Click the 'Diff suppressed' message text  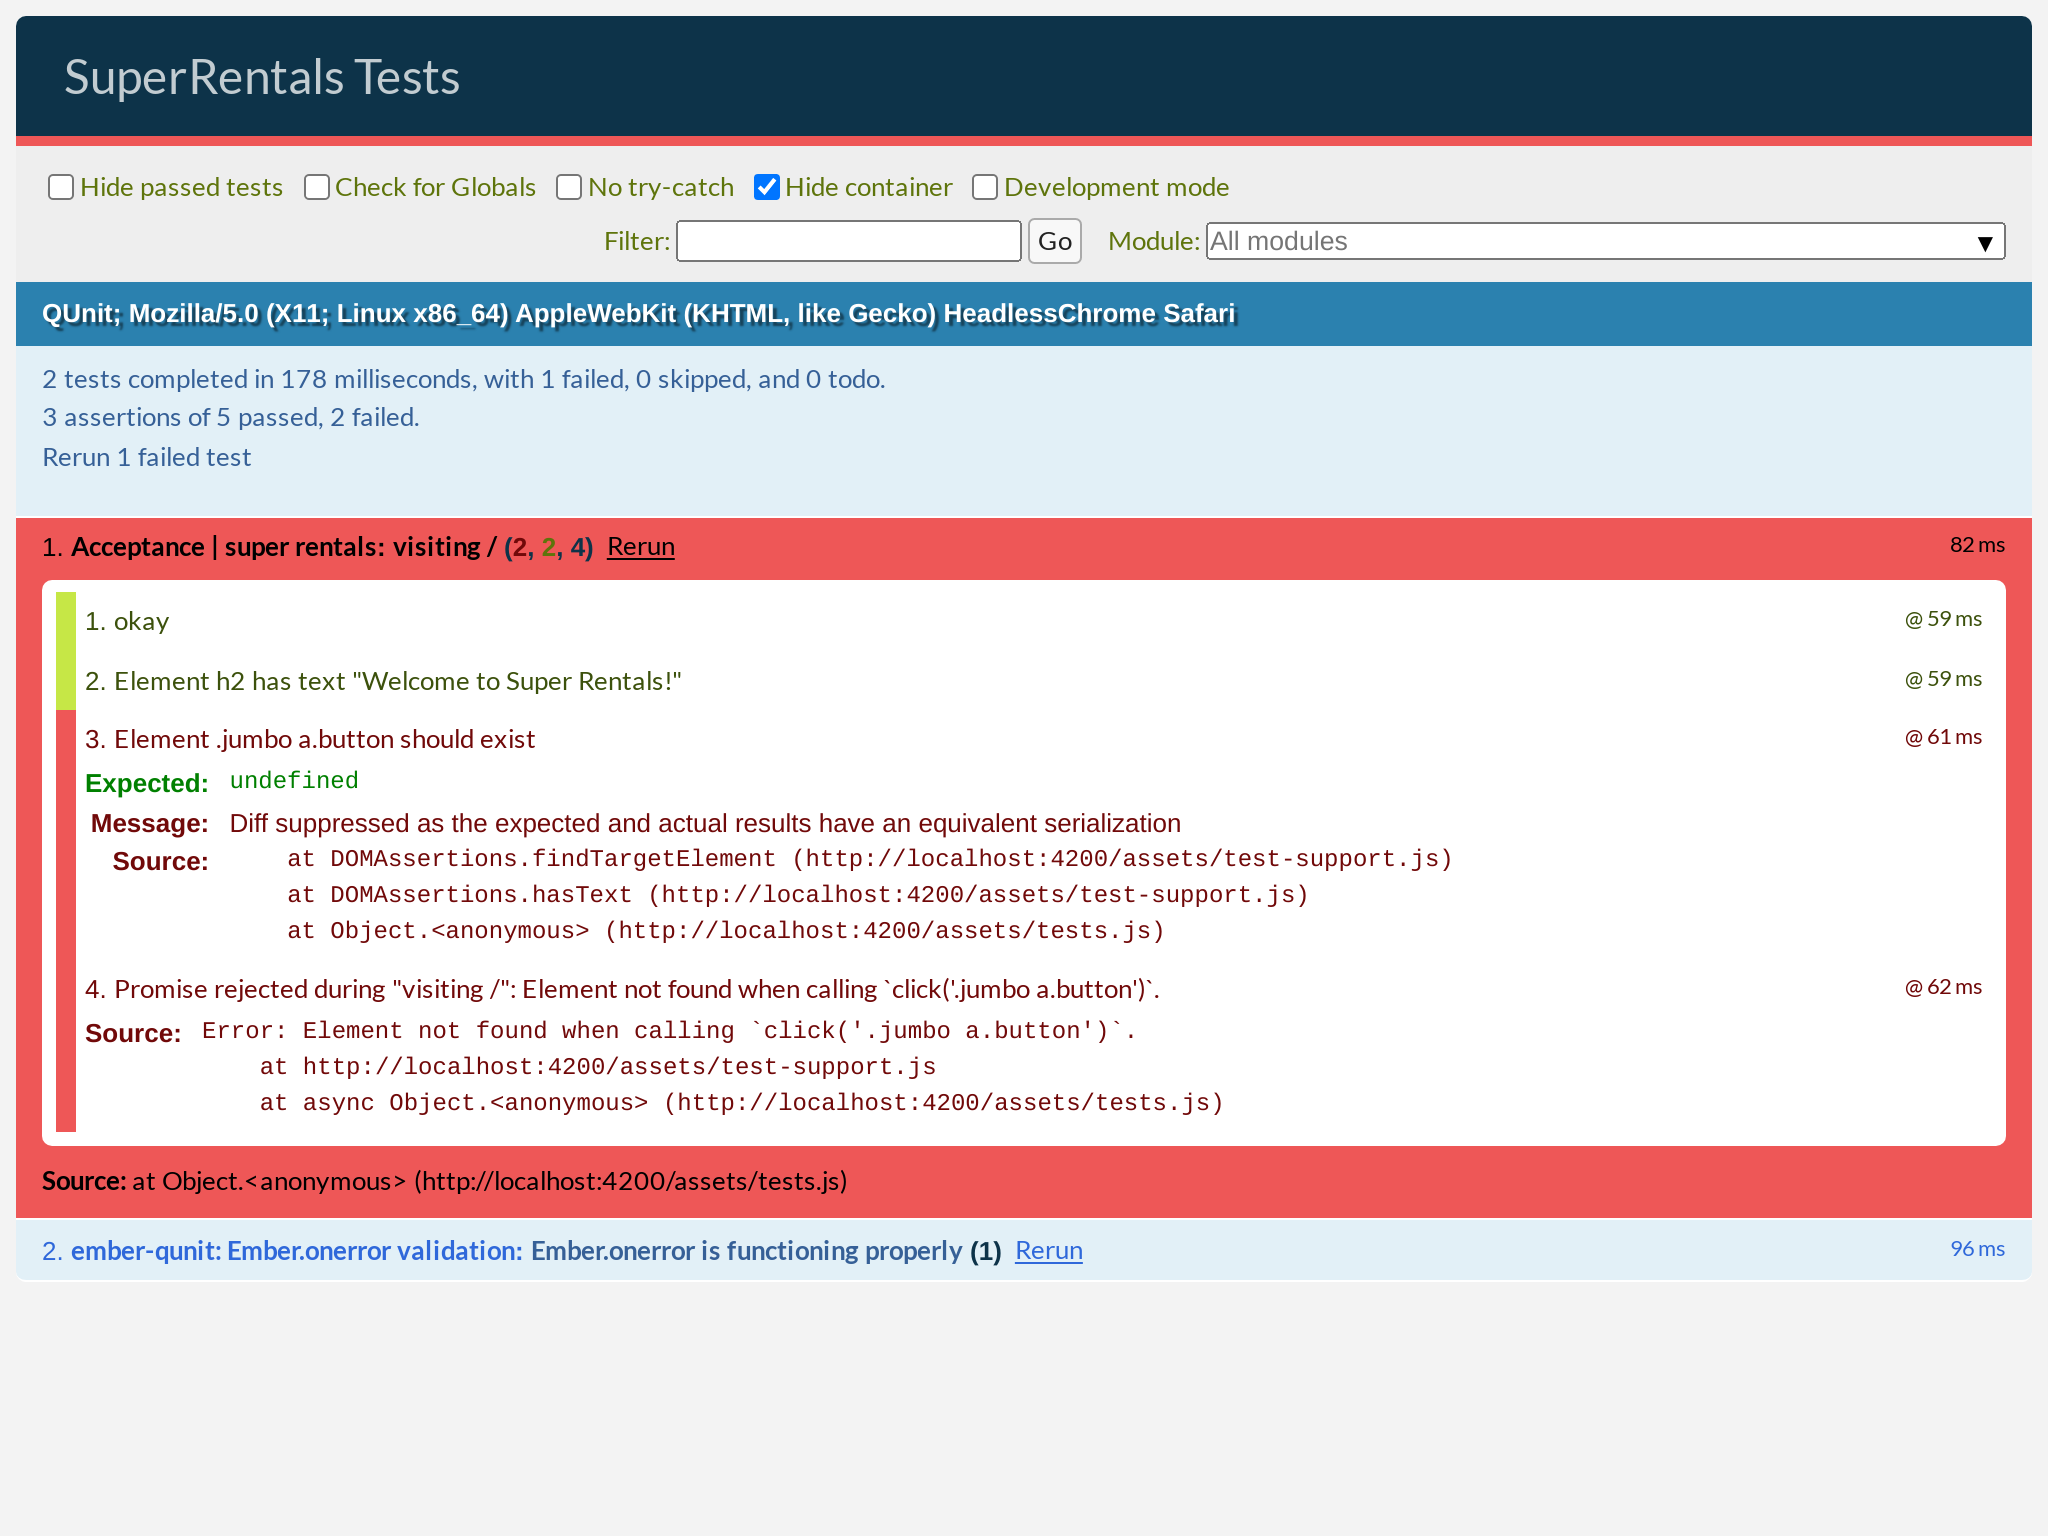pos(705,823)
